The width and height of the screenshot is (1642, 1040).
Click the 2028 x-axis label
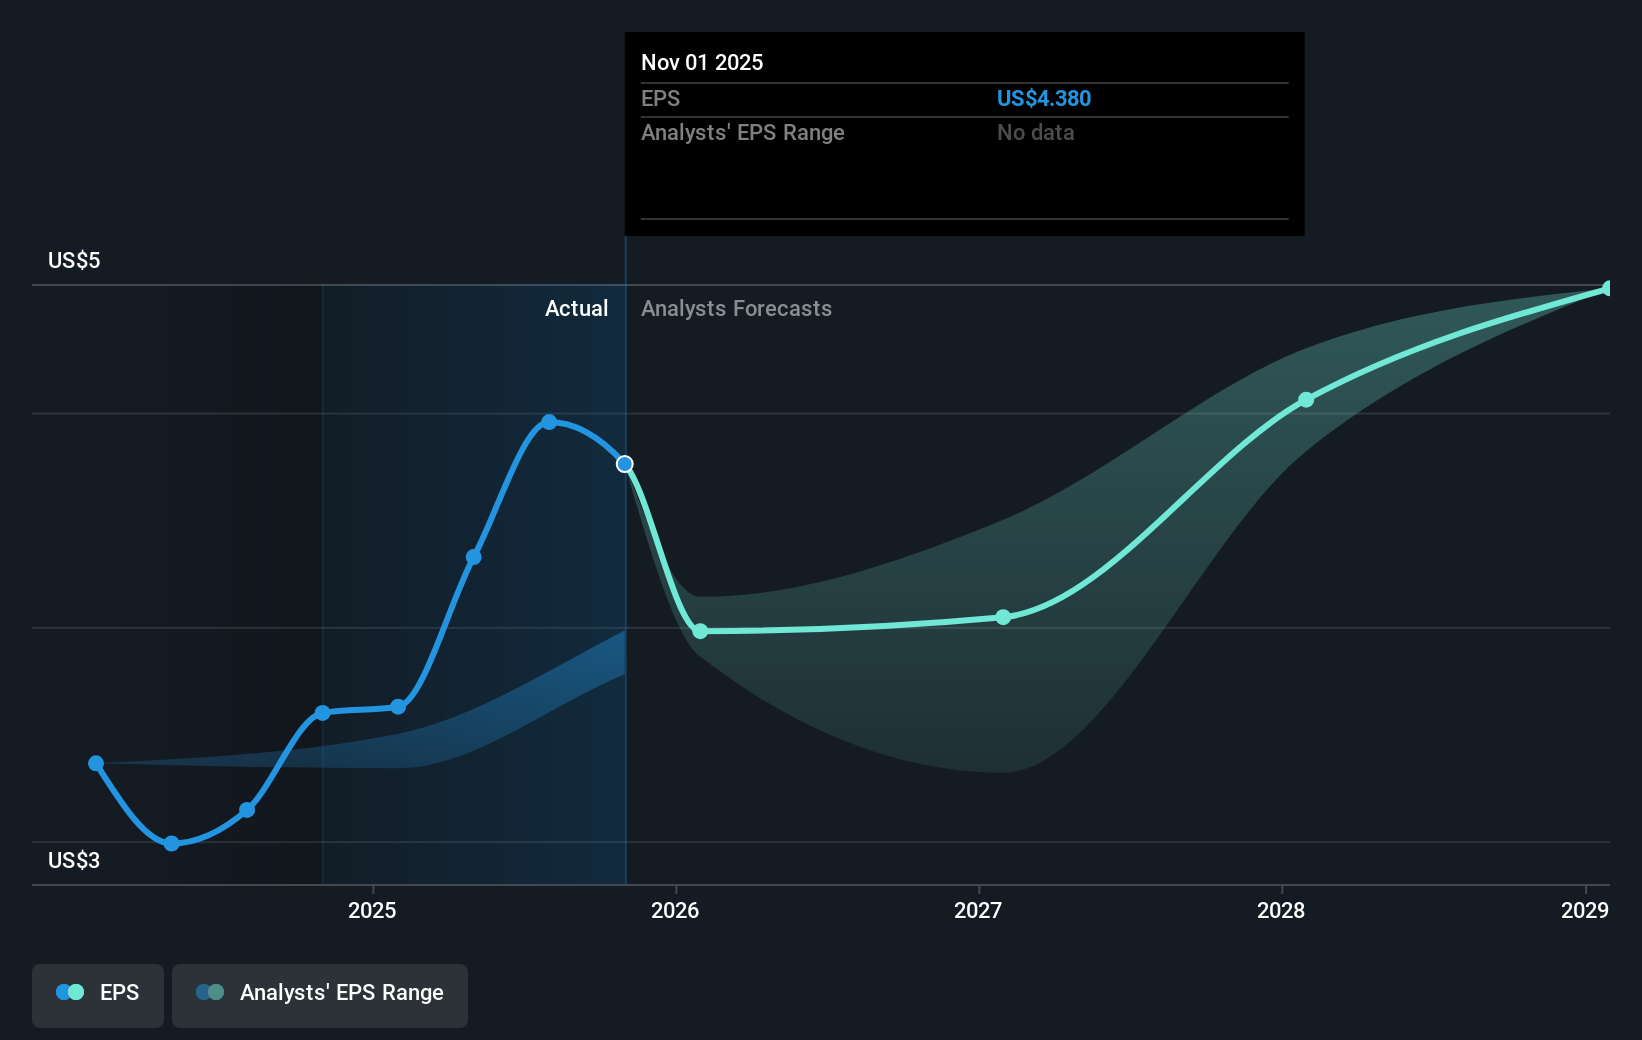click(x=1281, y=910)
